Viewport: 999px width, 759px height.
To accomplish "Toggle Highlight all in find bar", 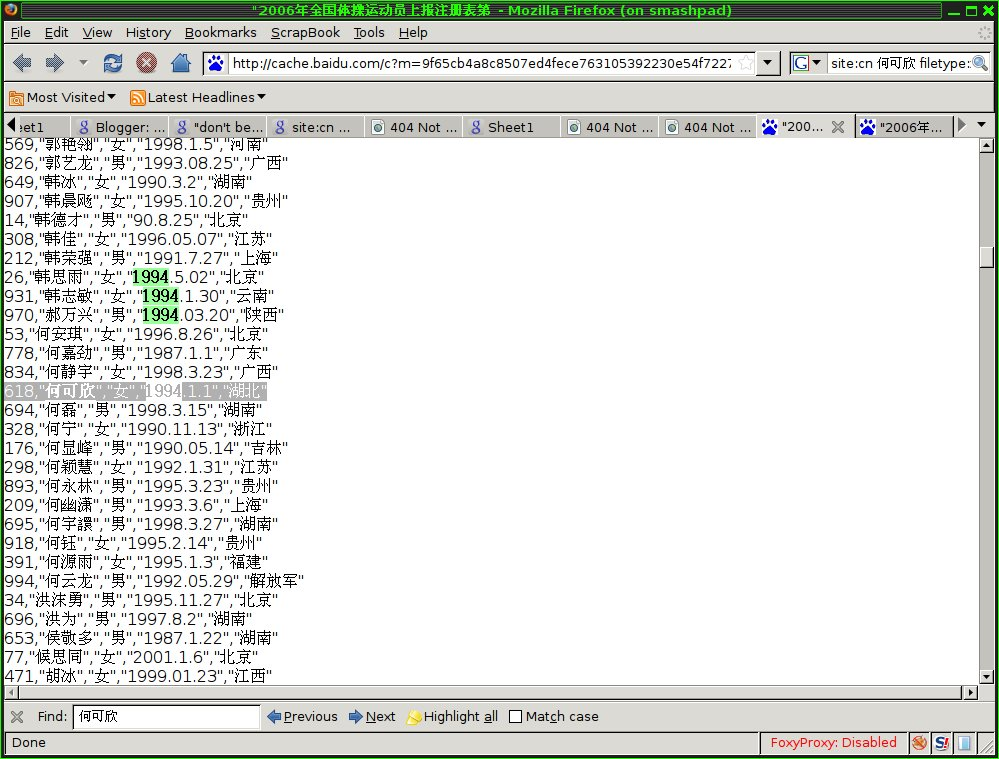I will 451,716.
